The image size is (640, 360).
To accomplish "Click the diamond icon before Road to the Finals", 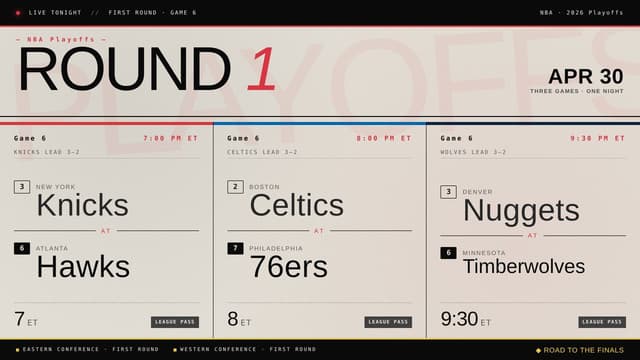I will point(538,350).
